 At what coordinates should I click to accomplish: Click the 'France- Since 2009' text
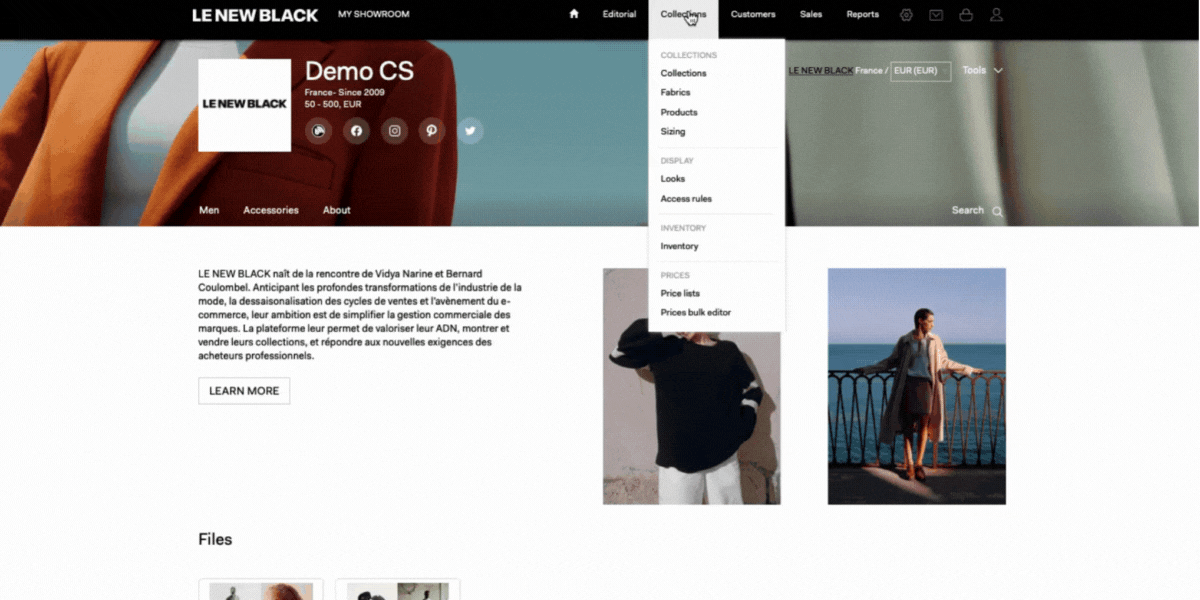click(344, 92)
